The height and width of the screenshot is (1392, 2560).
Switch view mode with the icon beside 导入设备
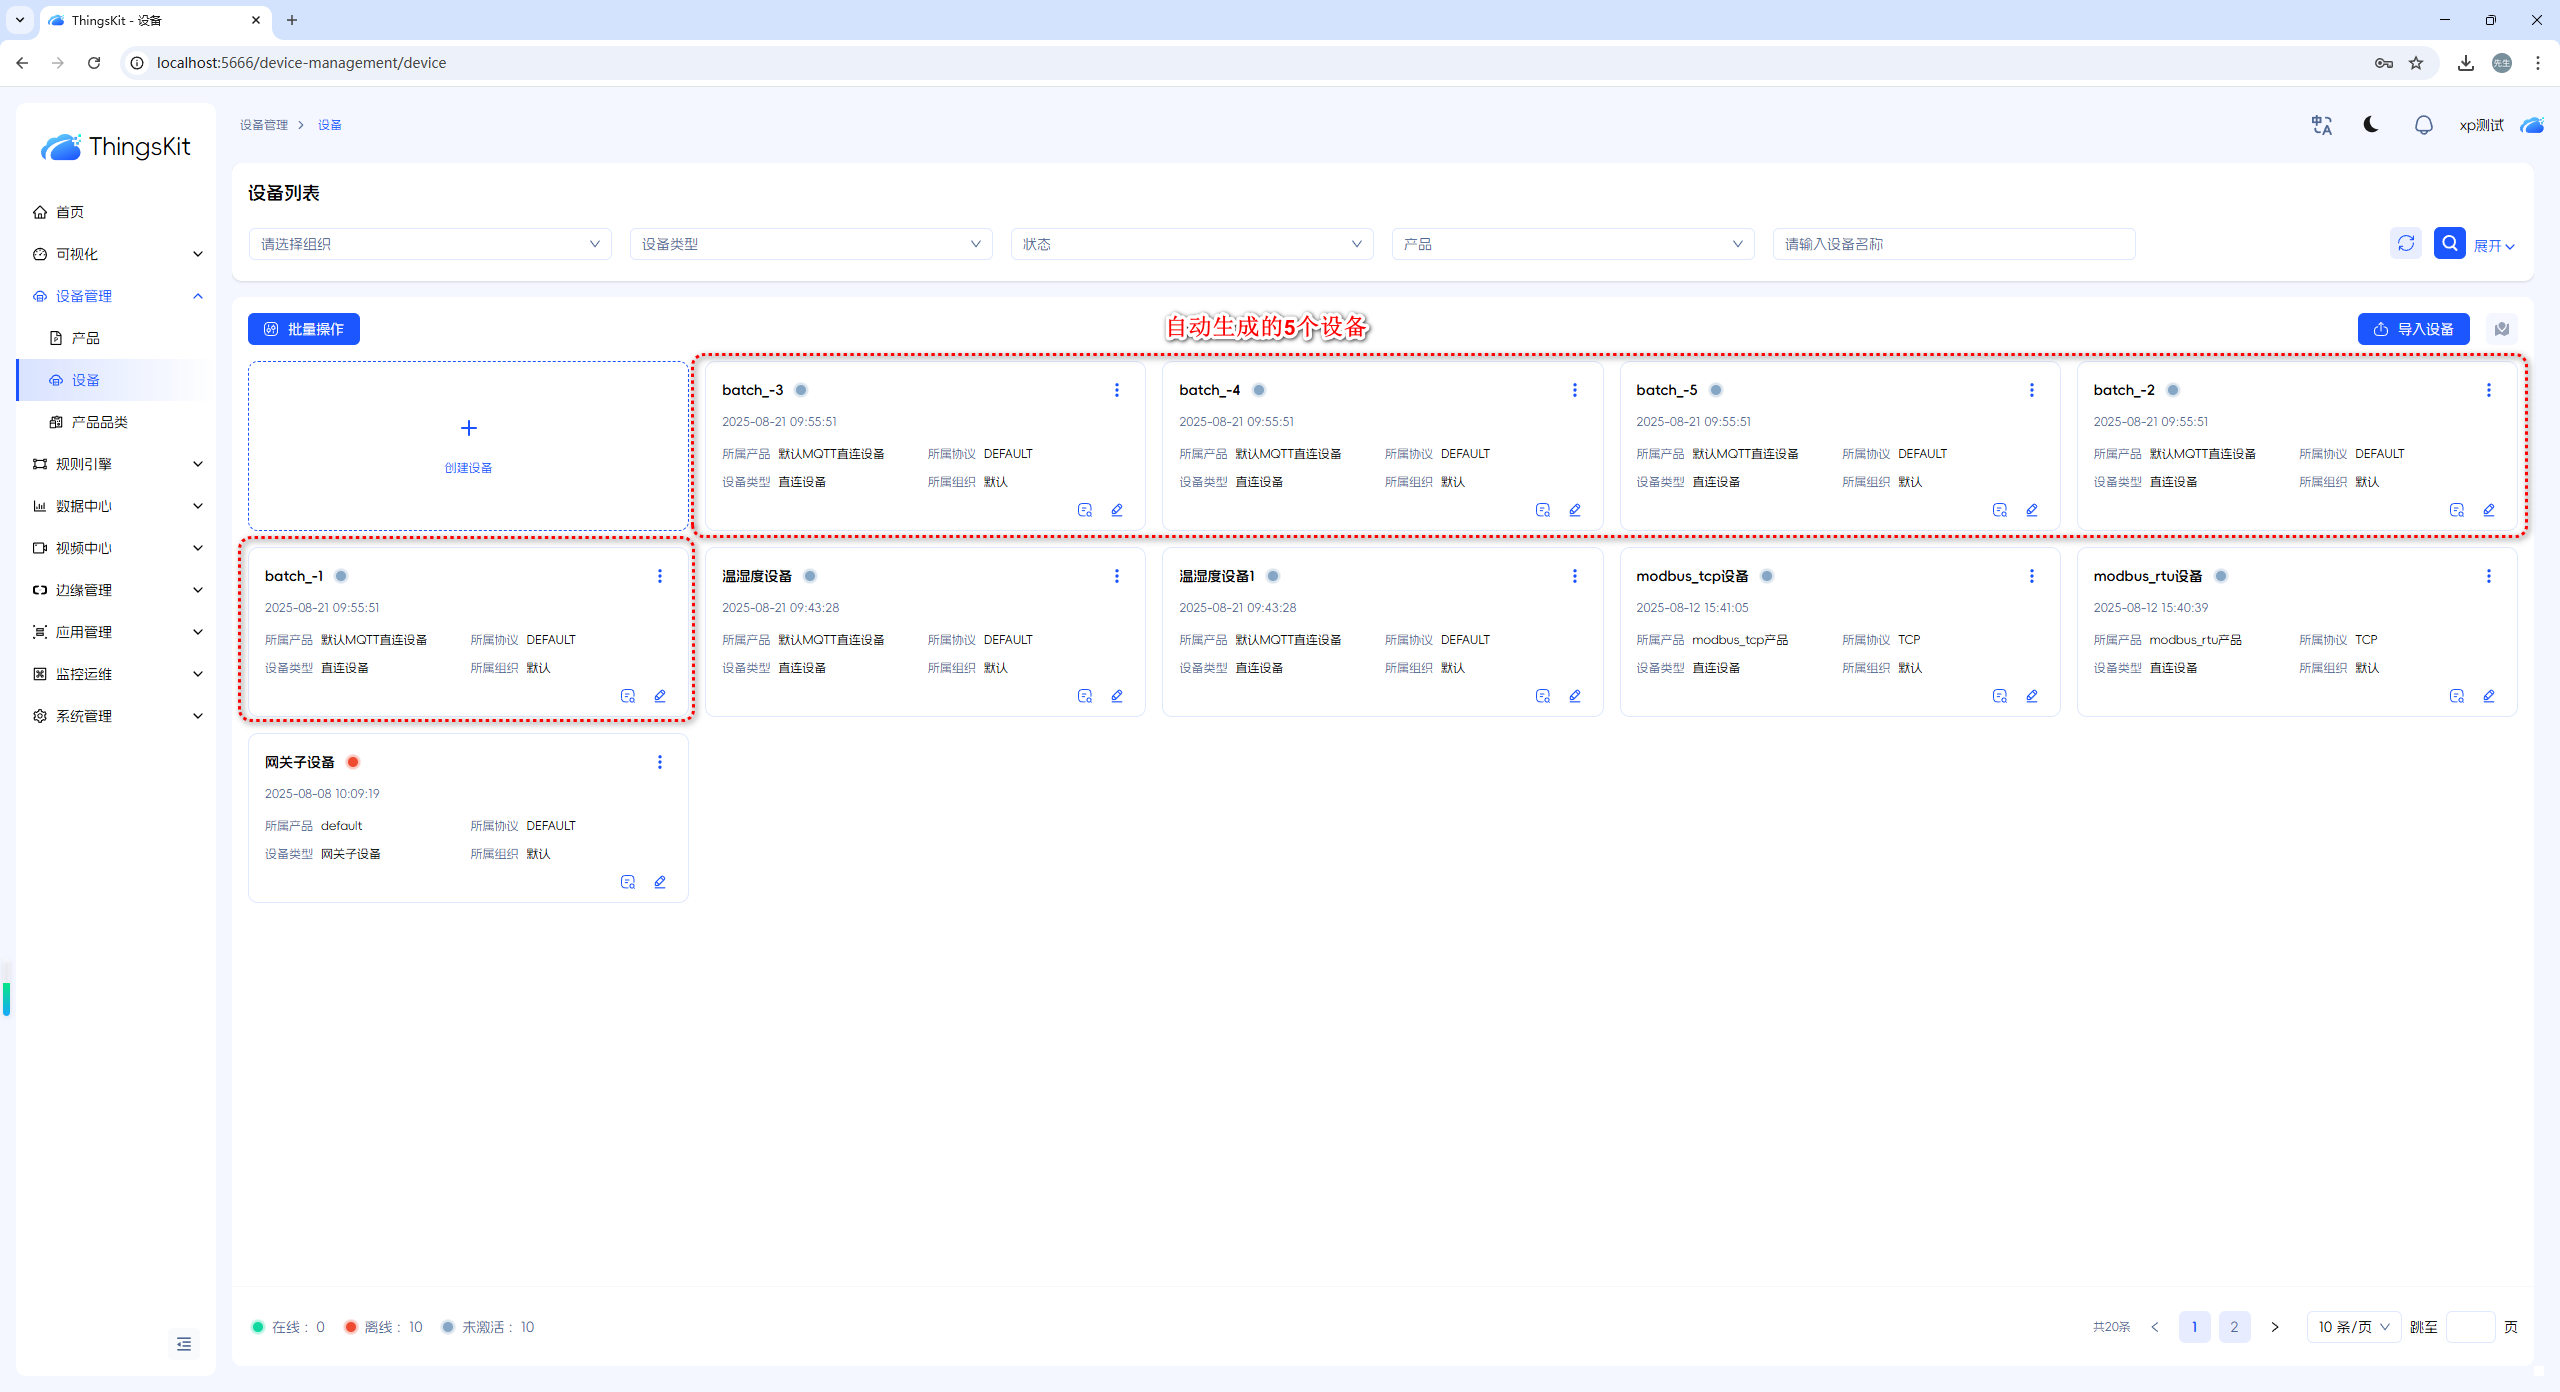click(2502, 329)
